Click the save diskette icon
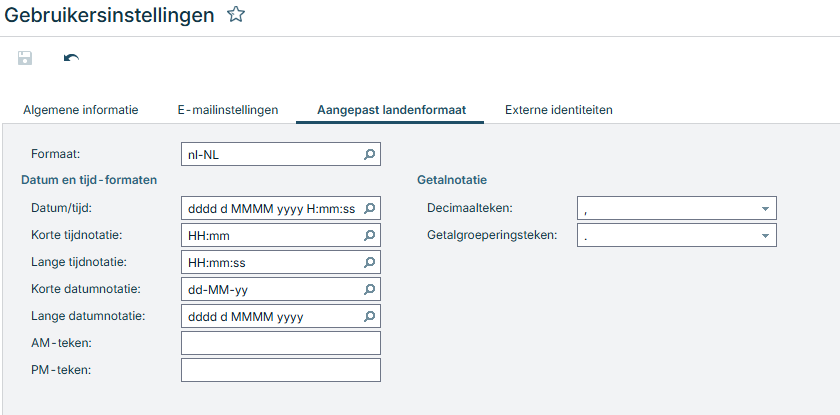840x415 pixels. tap(25, 58)
